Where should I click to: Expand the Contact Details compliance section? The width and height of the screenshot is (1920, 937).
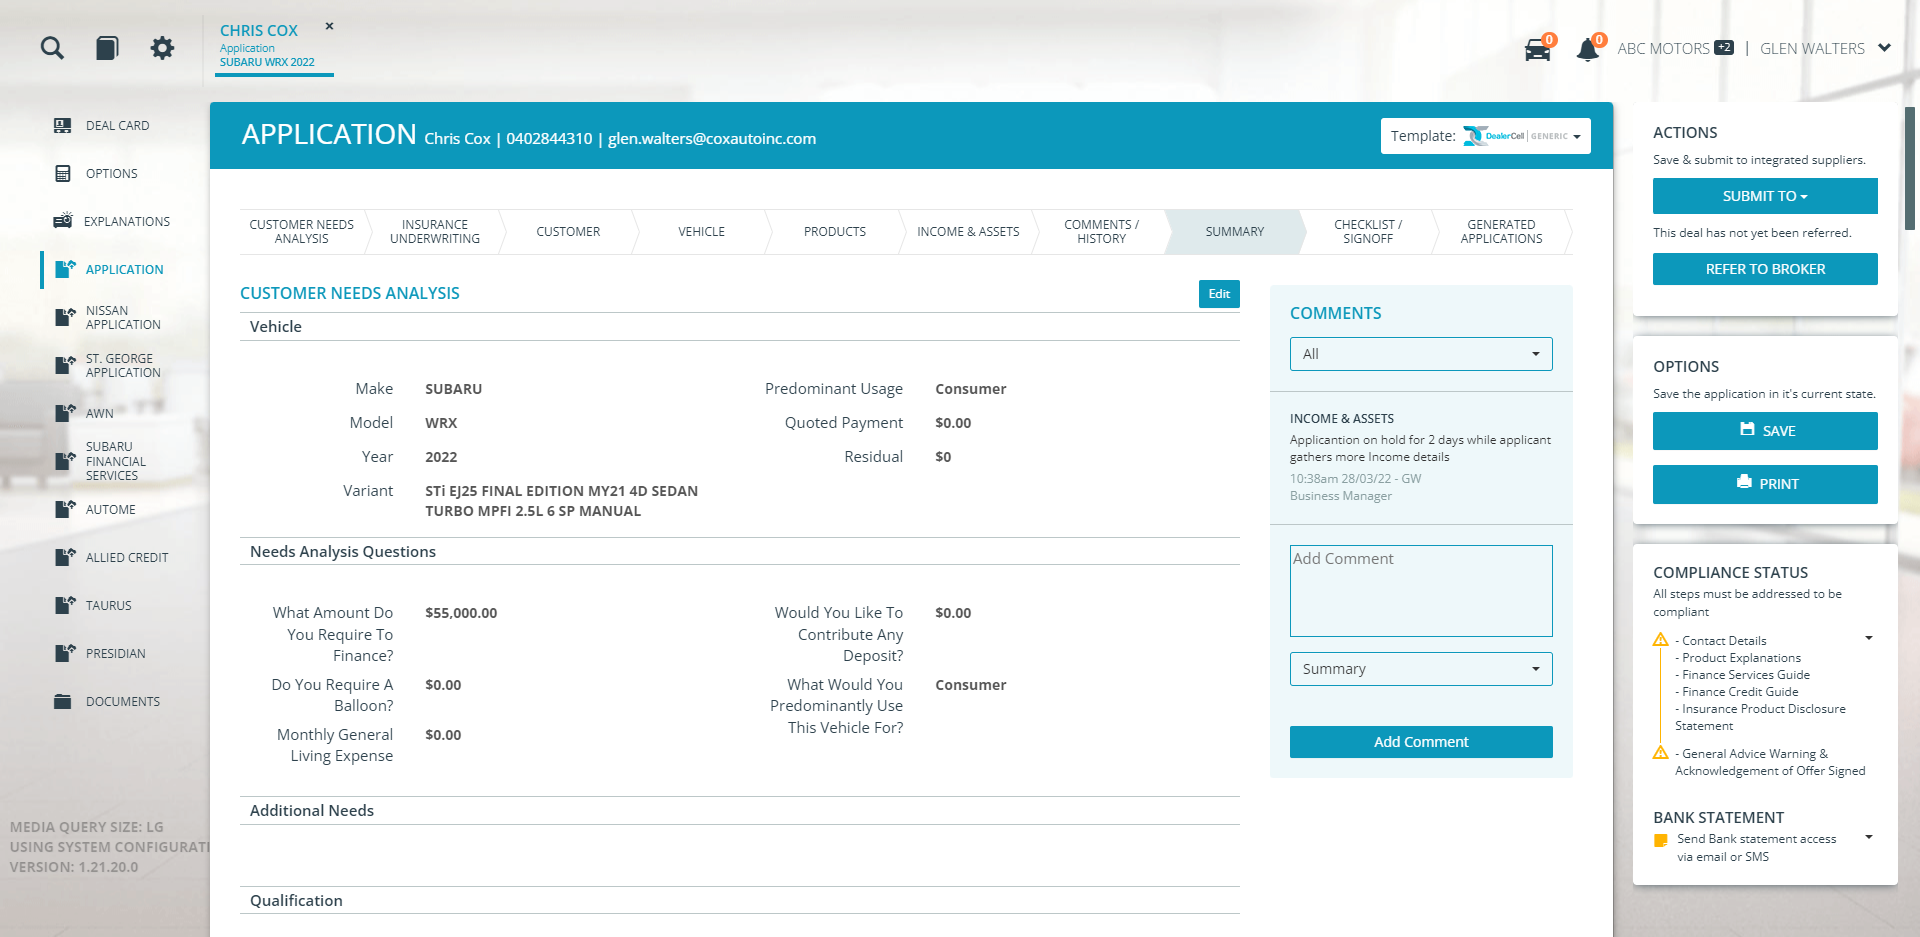[x=1868, y=639]
